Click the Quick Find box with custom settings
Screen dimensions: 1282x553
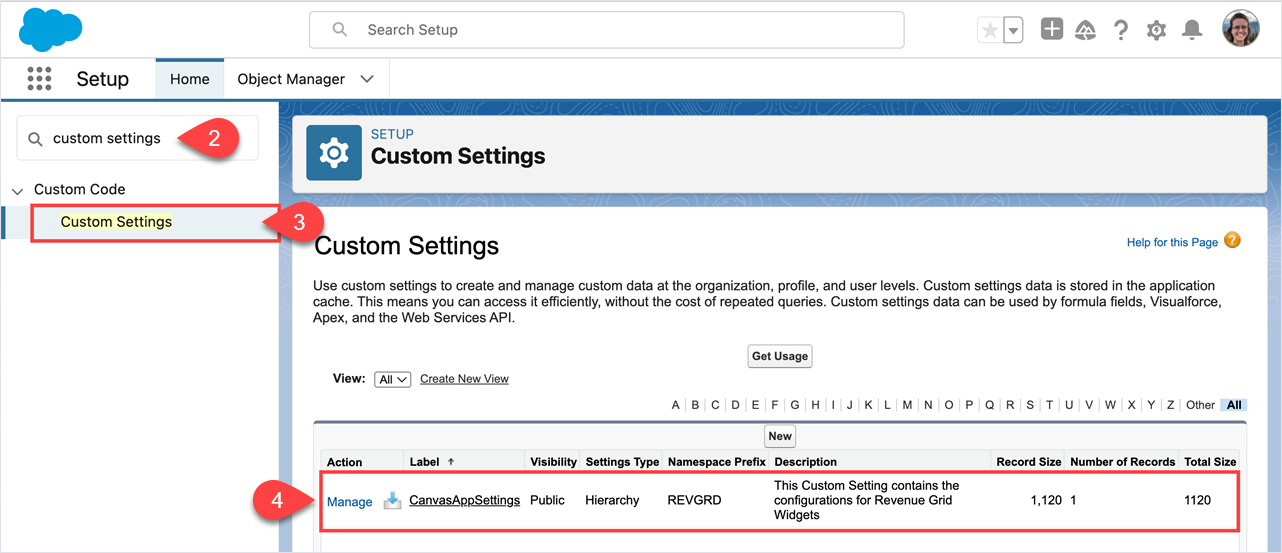coord(137,138)
